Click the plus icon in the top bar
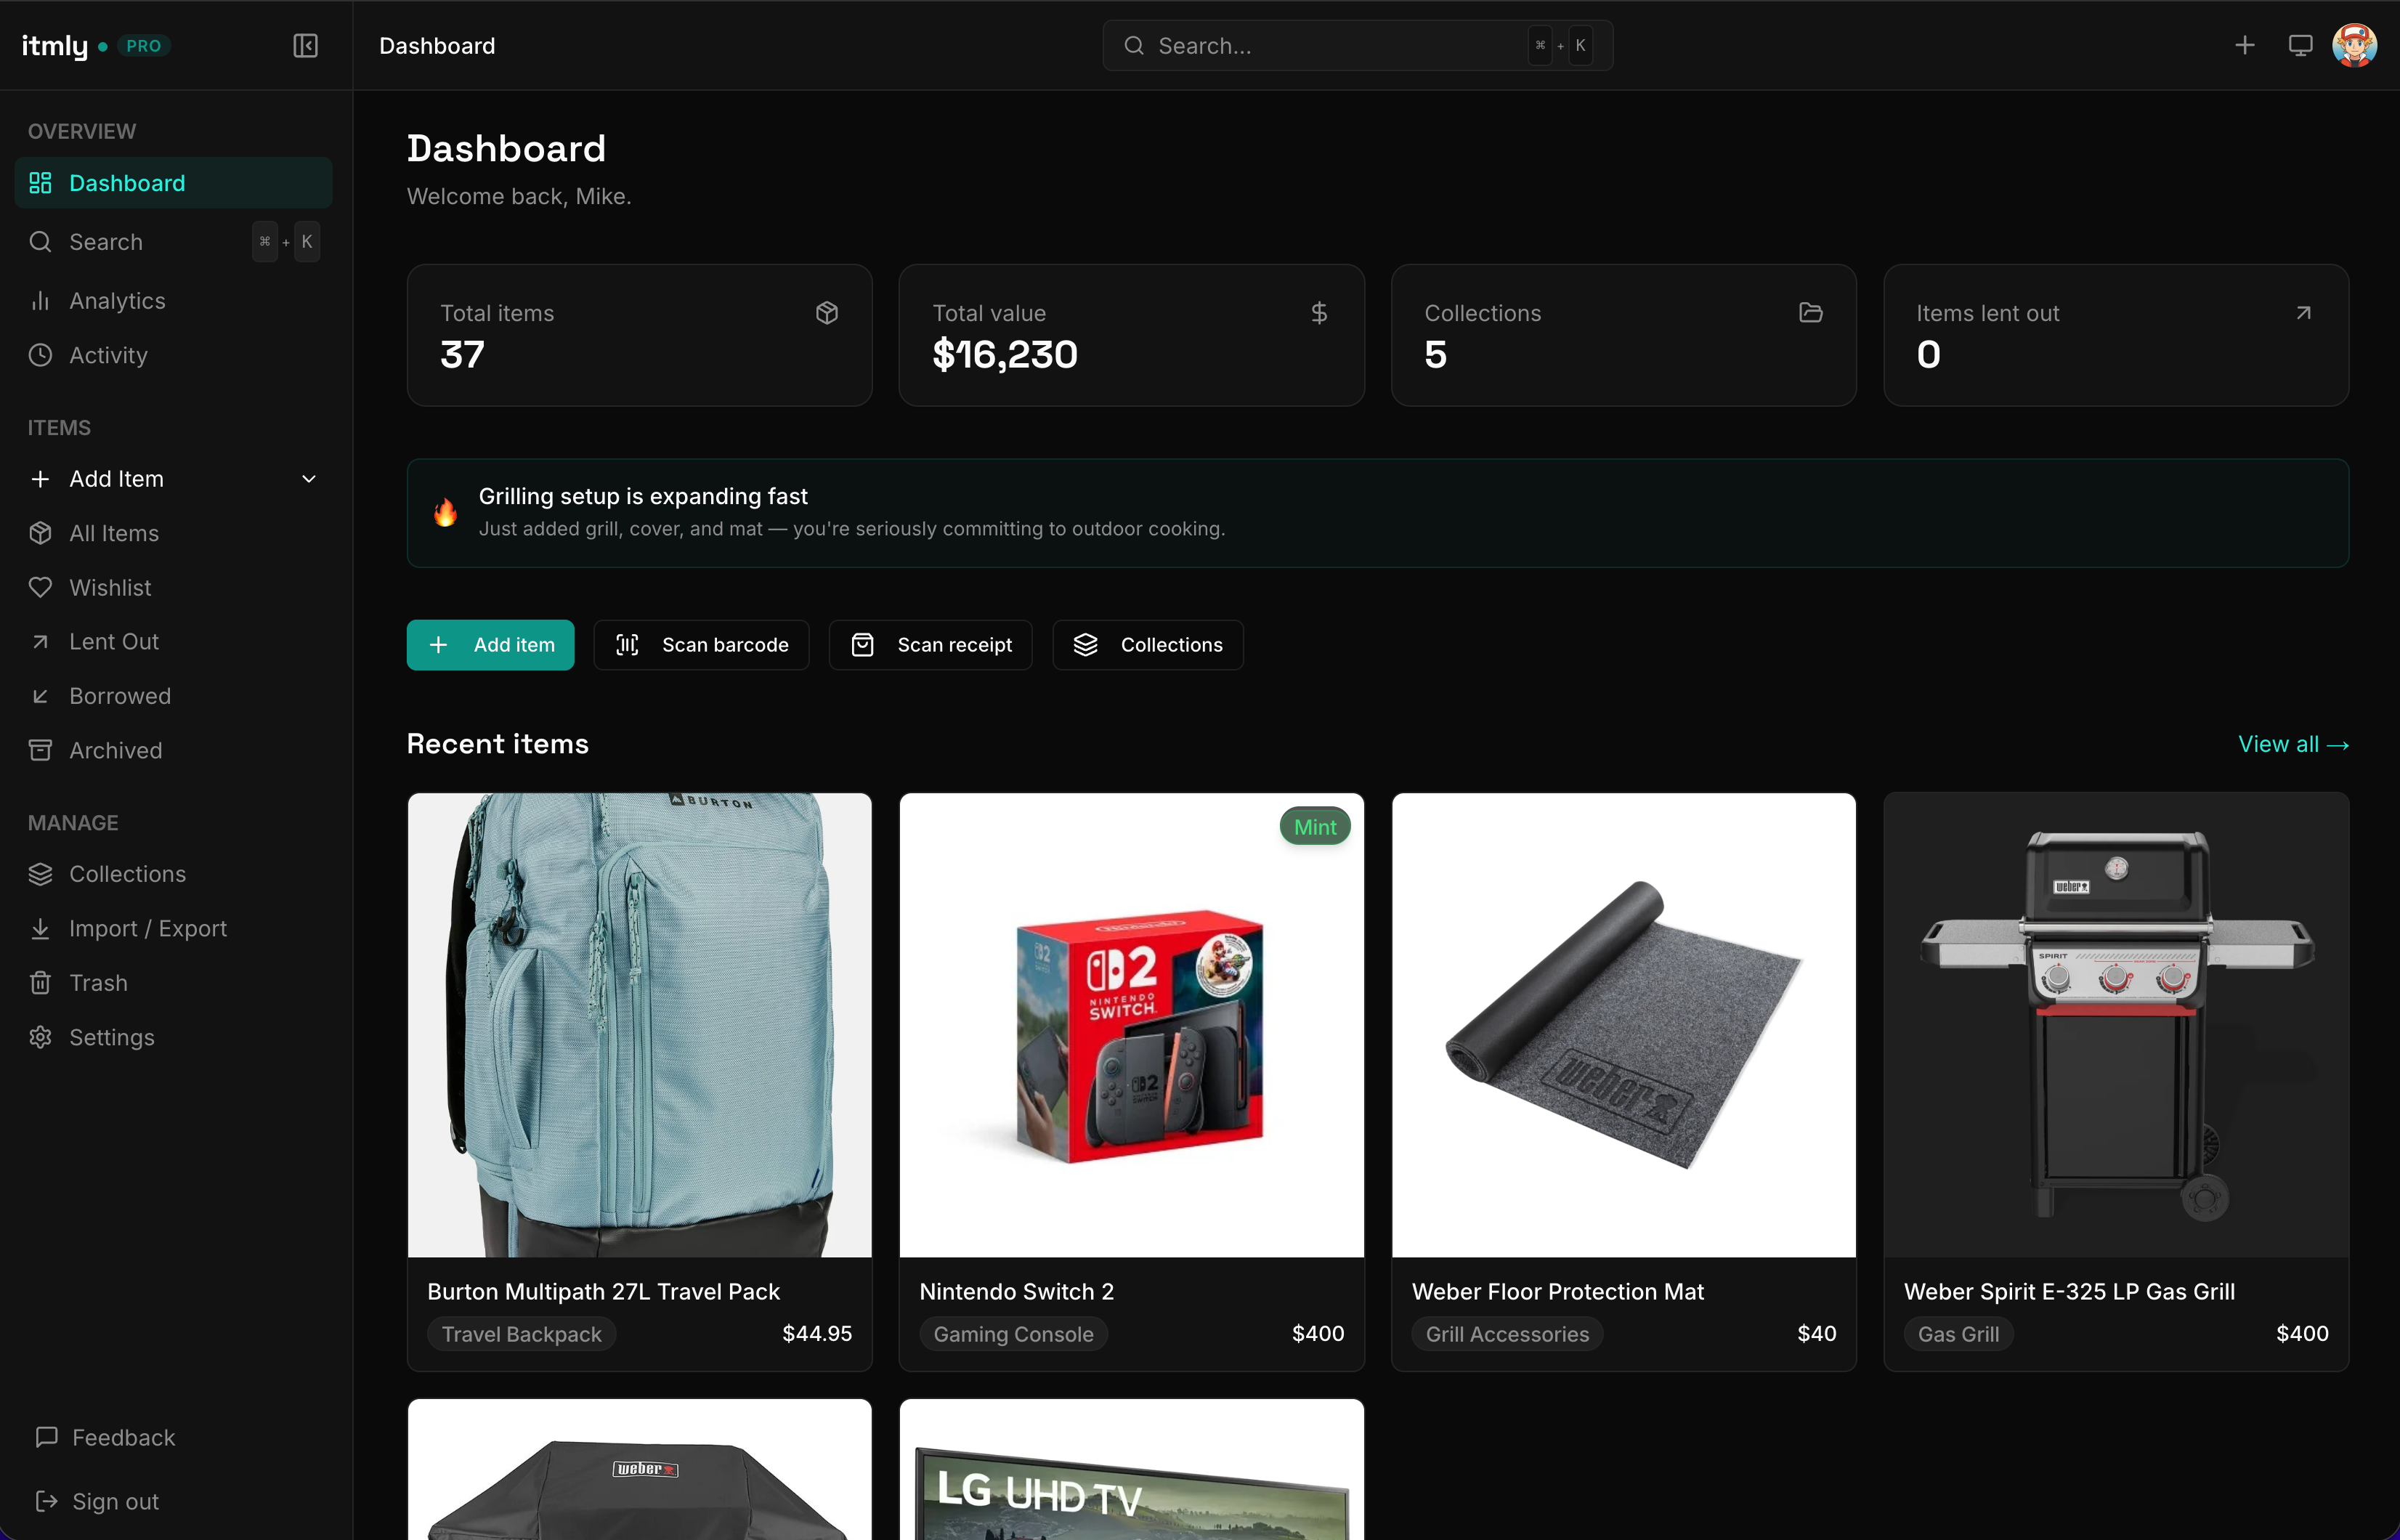 point(2245,46)
